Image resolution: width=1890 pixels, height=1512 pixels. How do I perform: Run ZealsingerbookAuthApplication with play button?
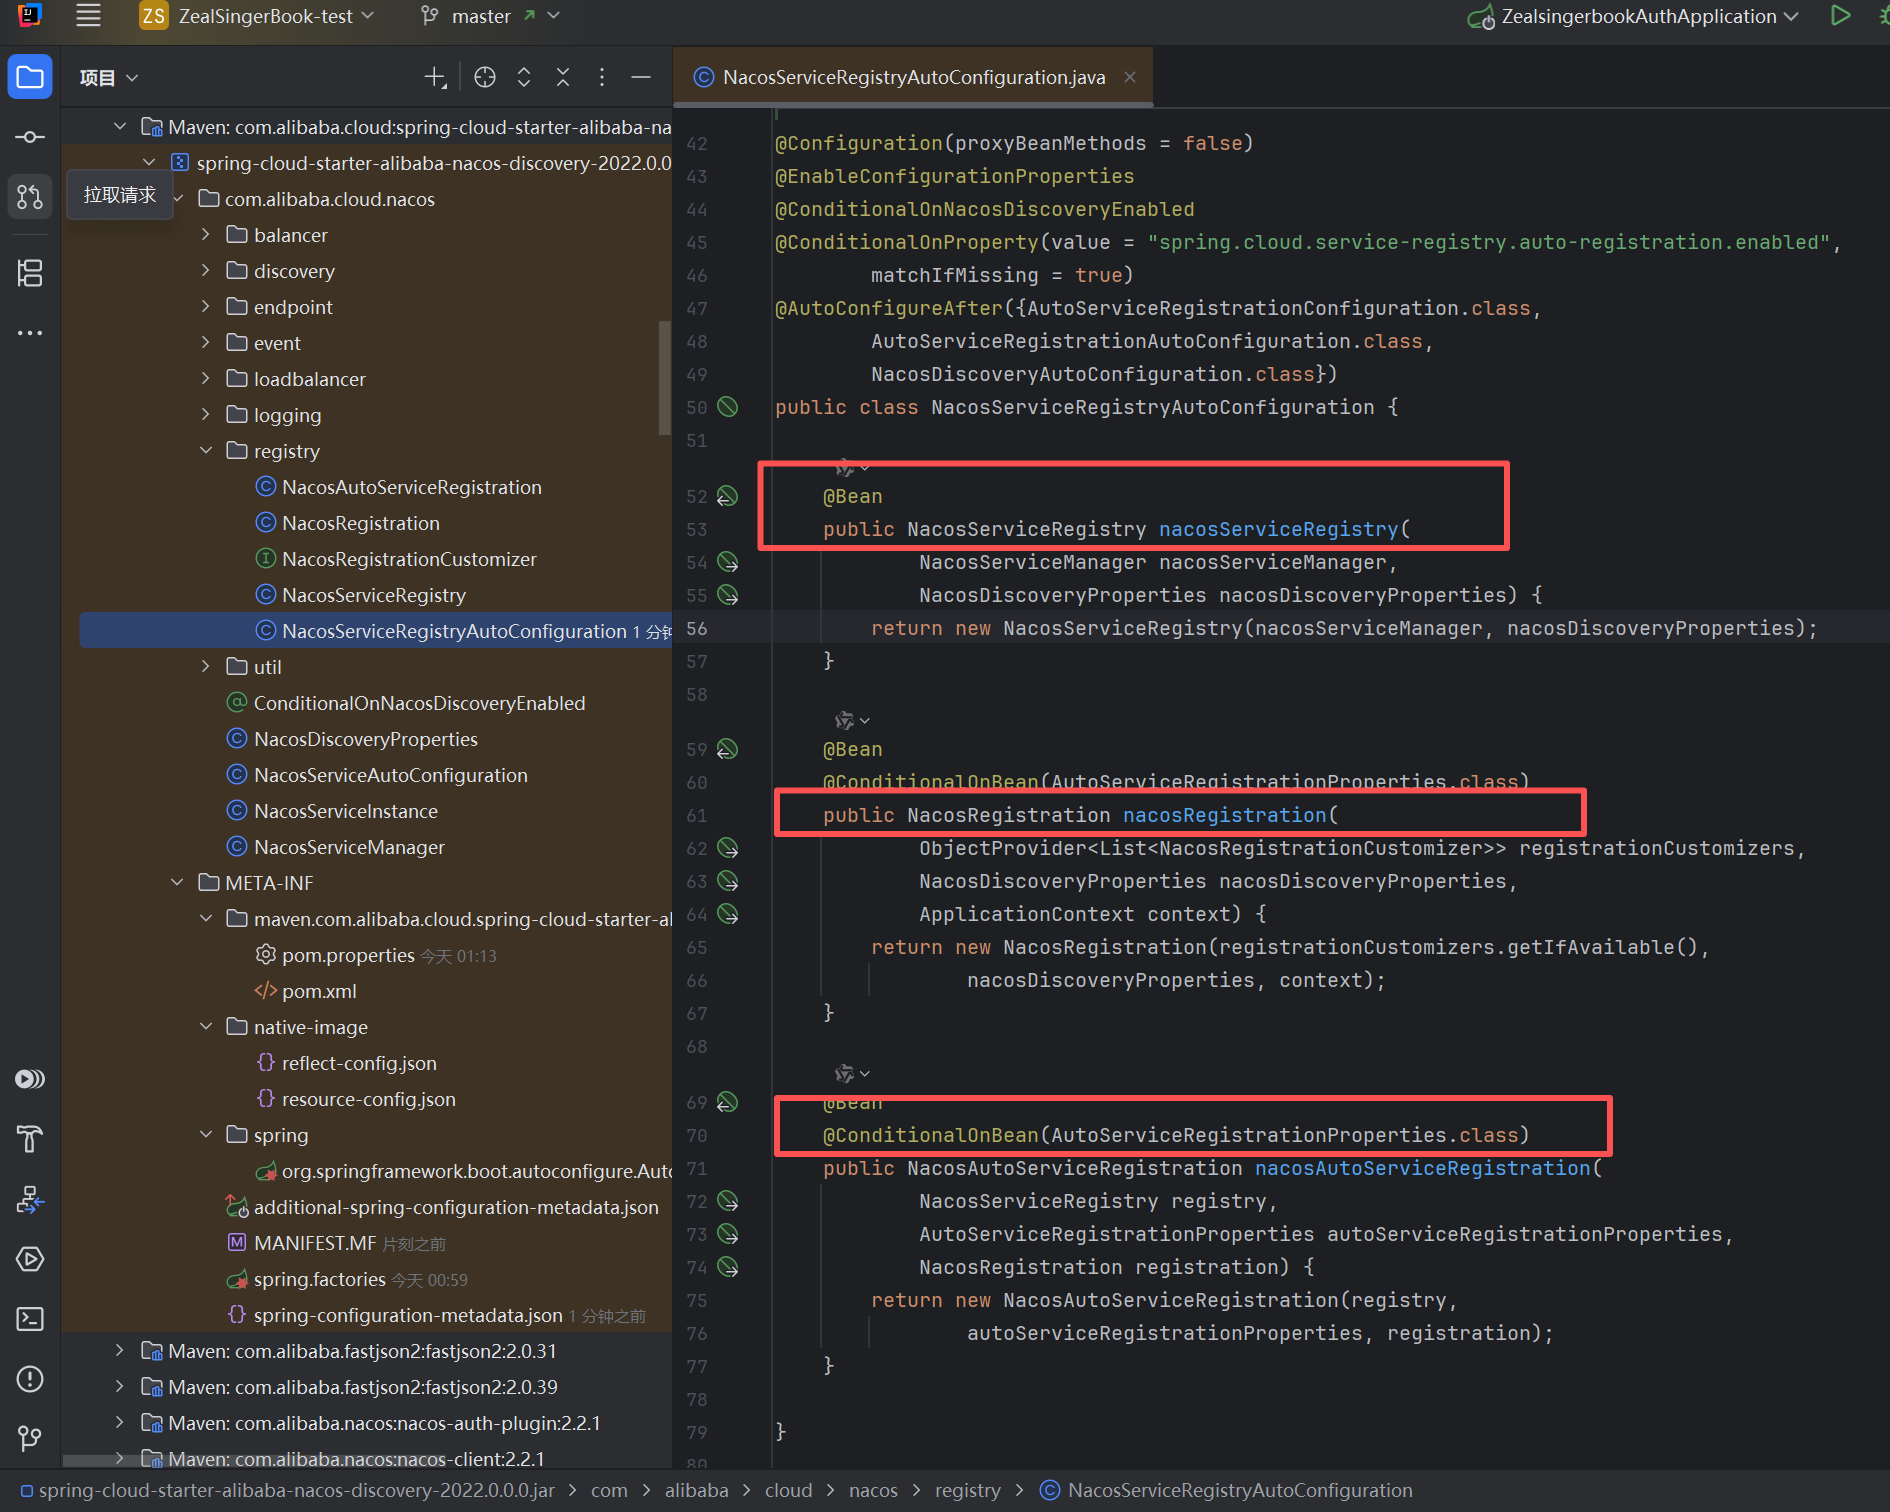tap(1840, 16)
